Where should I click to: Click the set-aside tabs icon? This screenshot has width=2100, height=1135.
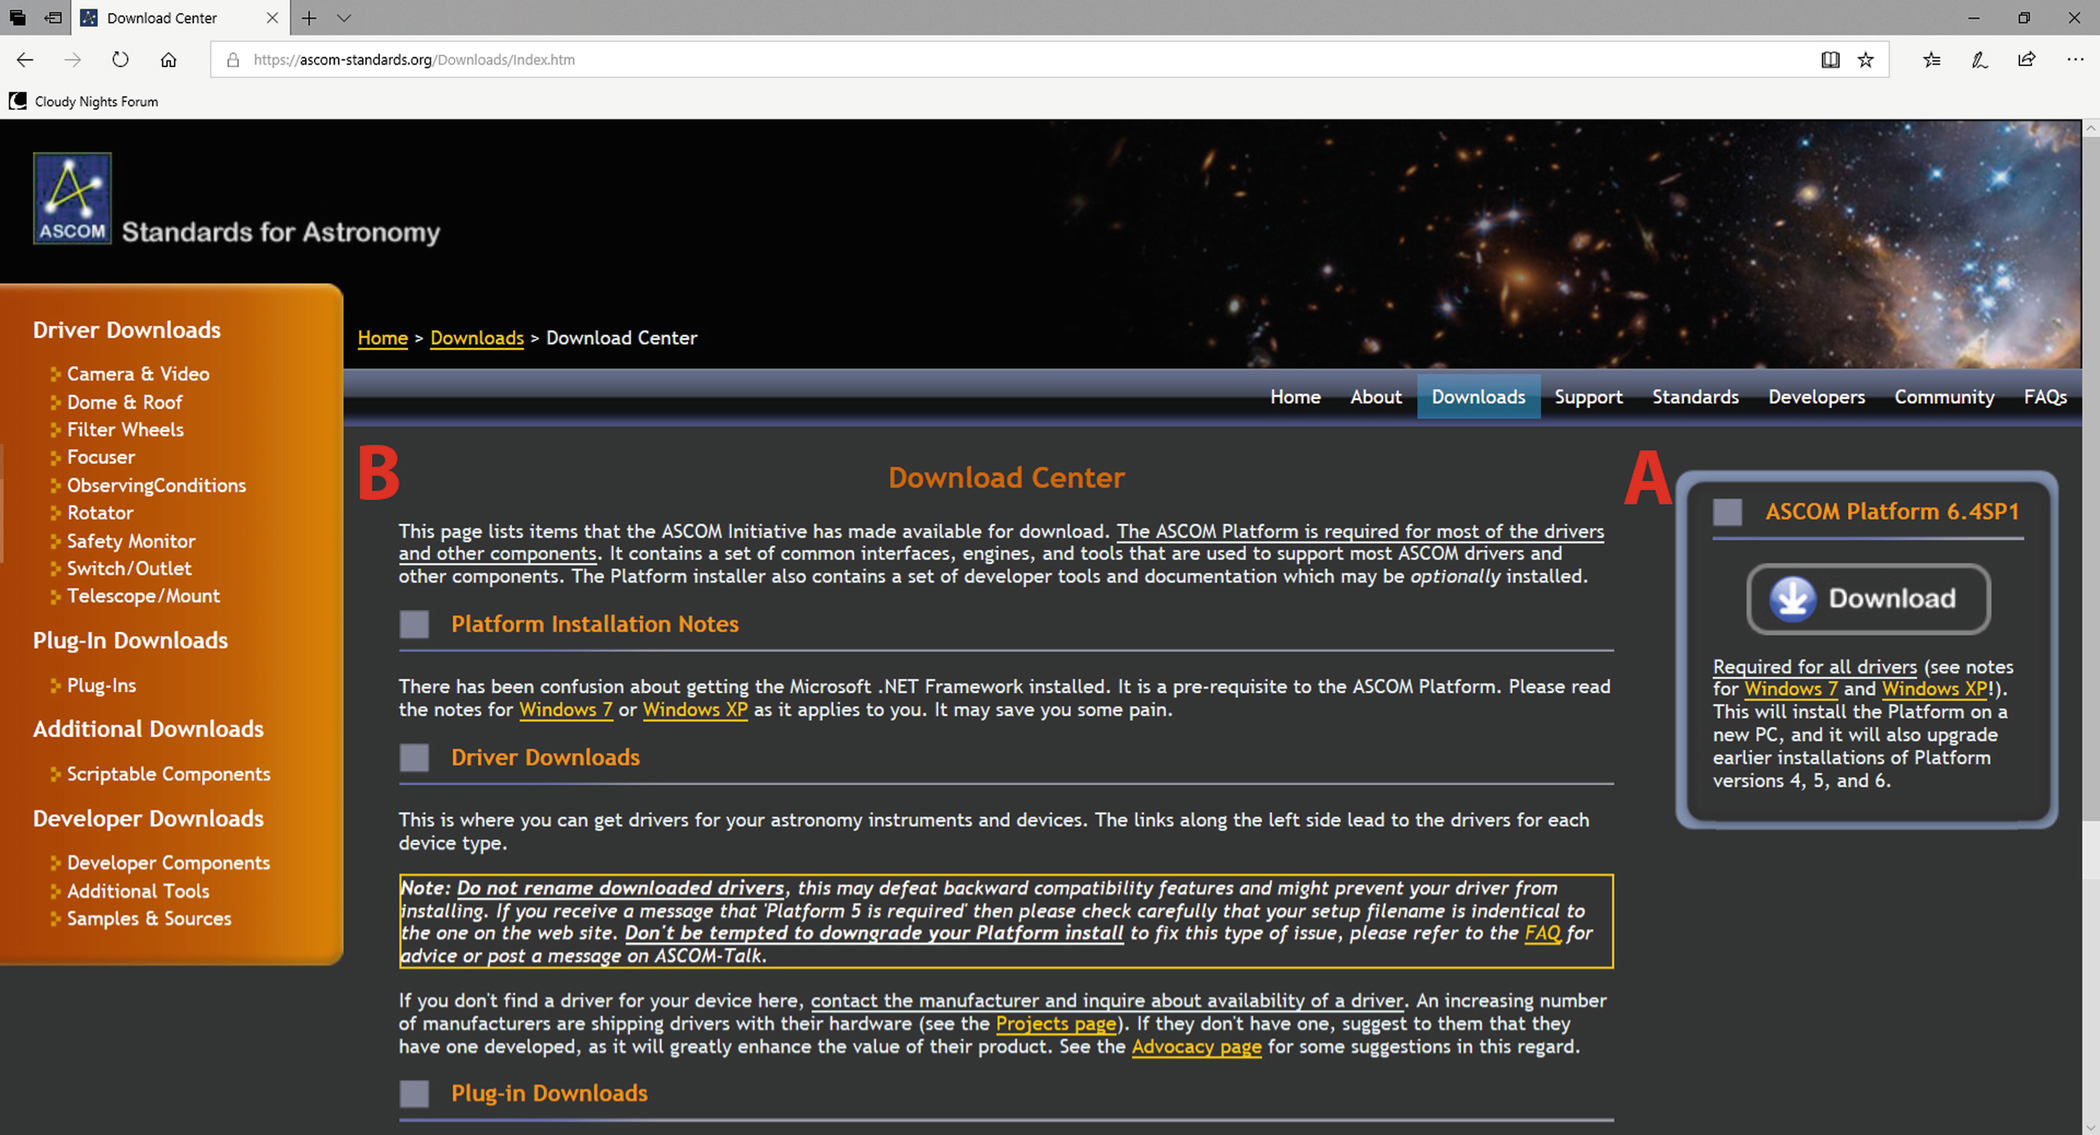17,18
